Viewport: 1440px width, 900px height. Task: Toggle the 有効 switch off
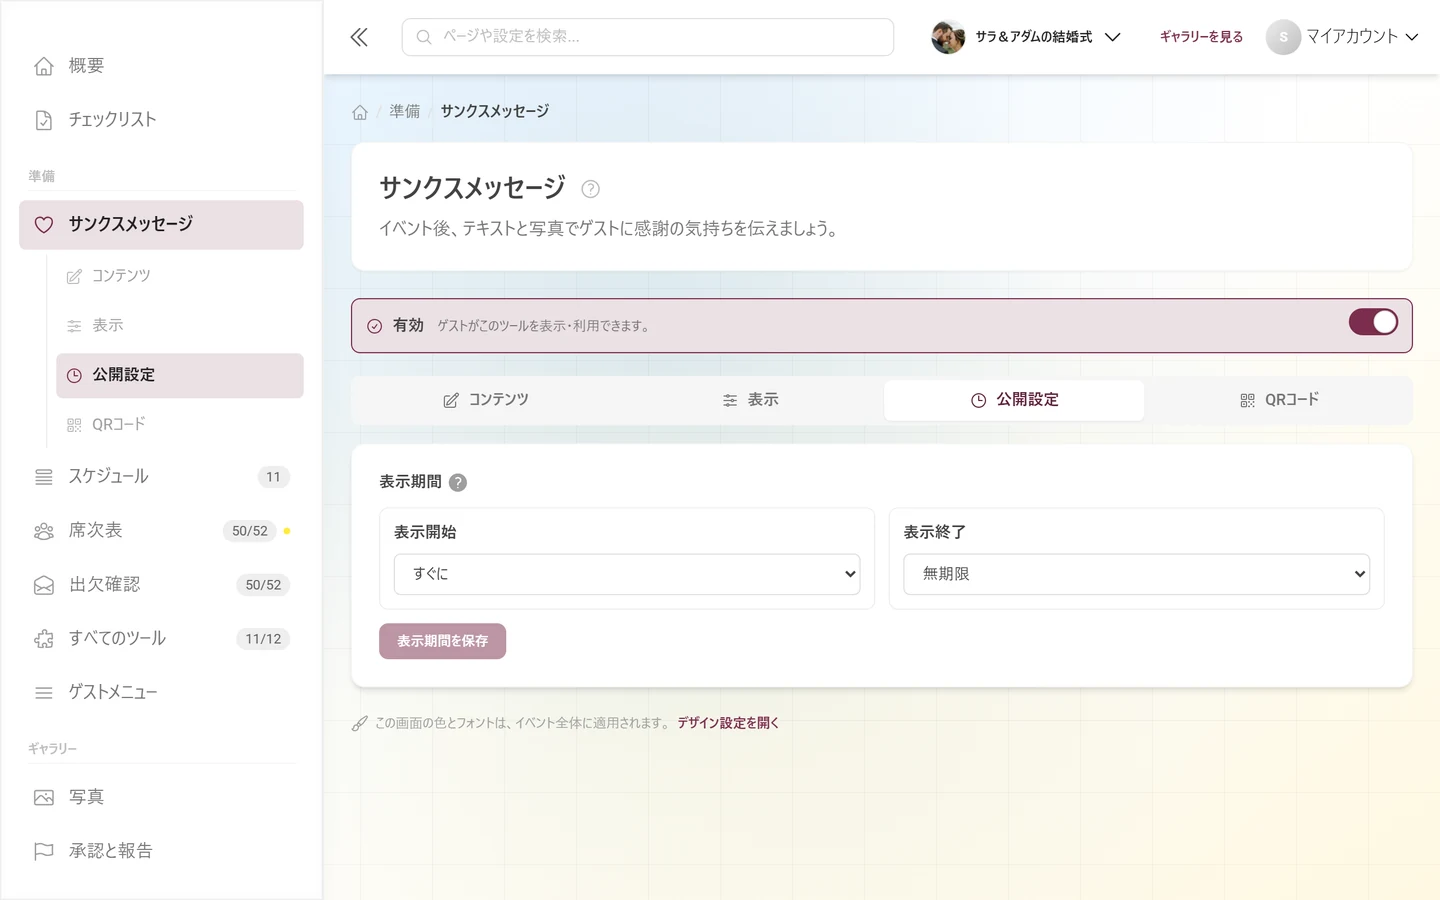coord(1373,322)
